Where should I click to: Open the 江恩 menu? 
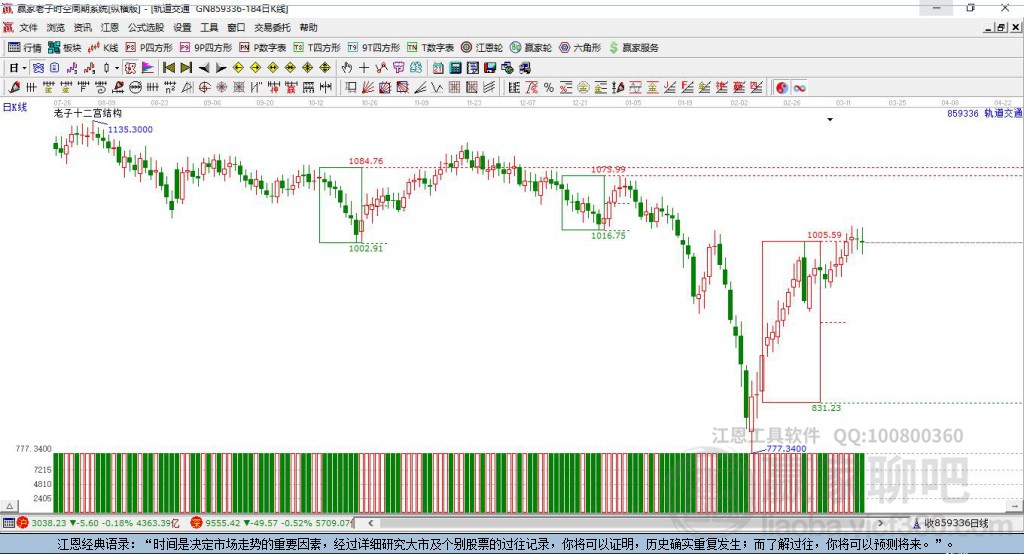pos(110,27)
